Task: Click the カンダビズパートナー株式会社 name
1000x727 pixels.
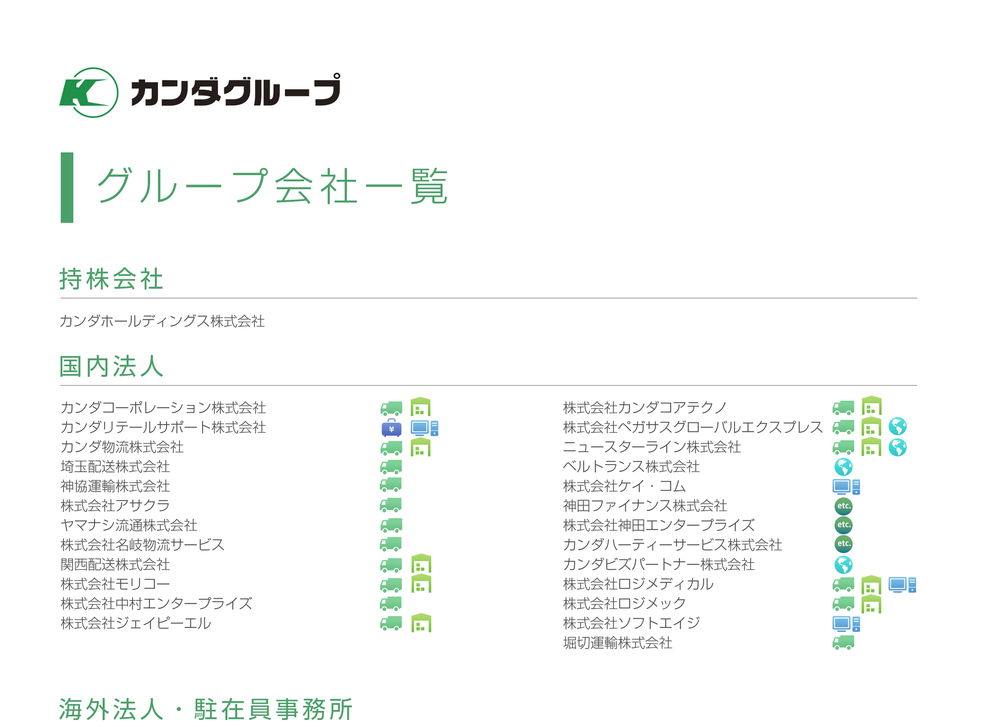Action: point(659,564)
